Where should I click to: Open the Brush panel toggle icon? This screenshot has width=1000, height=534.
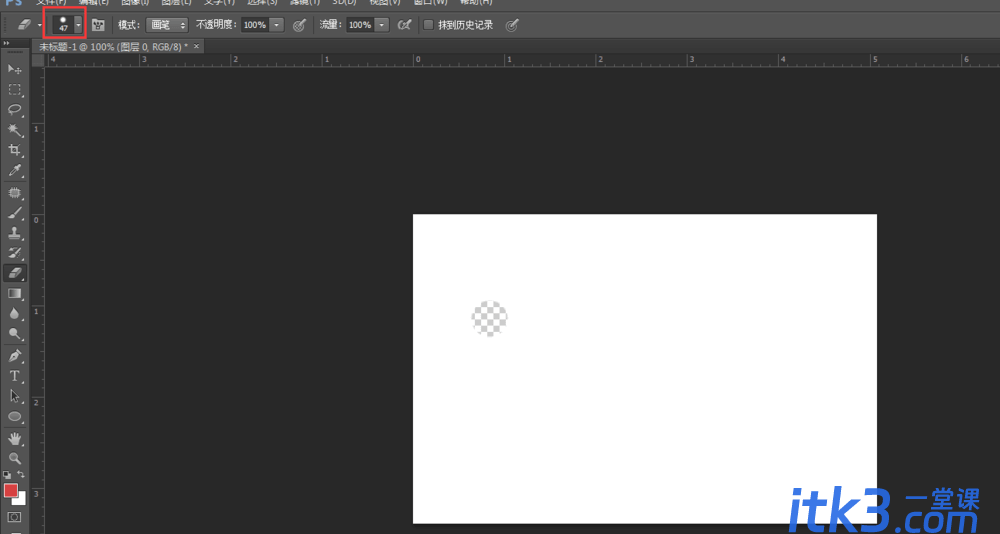coord(98,25)
